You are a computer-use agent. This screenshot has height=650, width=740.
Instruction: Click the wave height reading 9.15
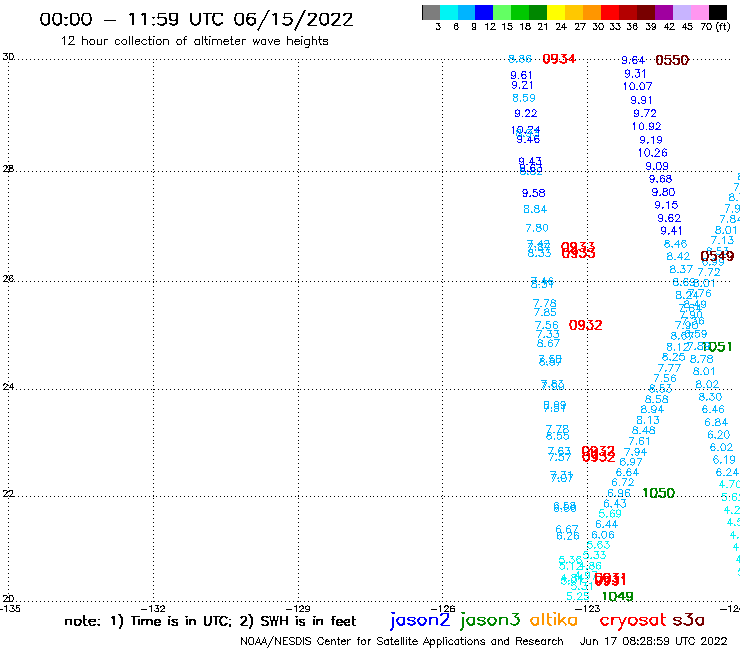(666, 205)
